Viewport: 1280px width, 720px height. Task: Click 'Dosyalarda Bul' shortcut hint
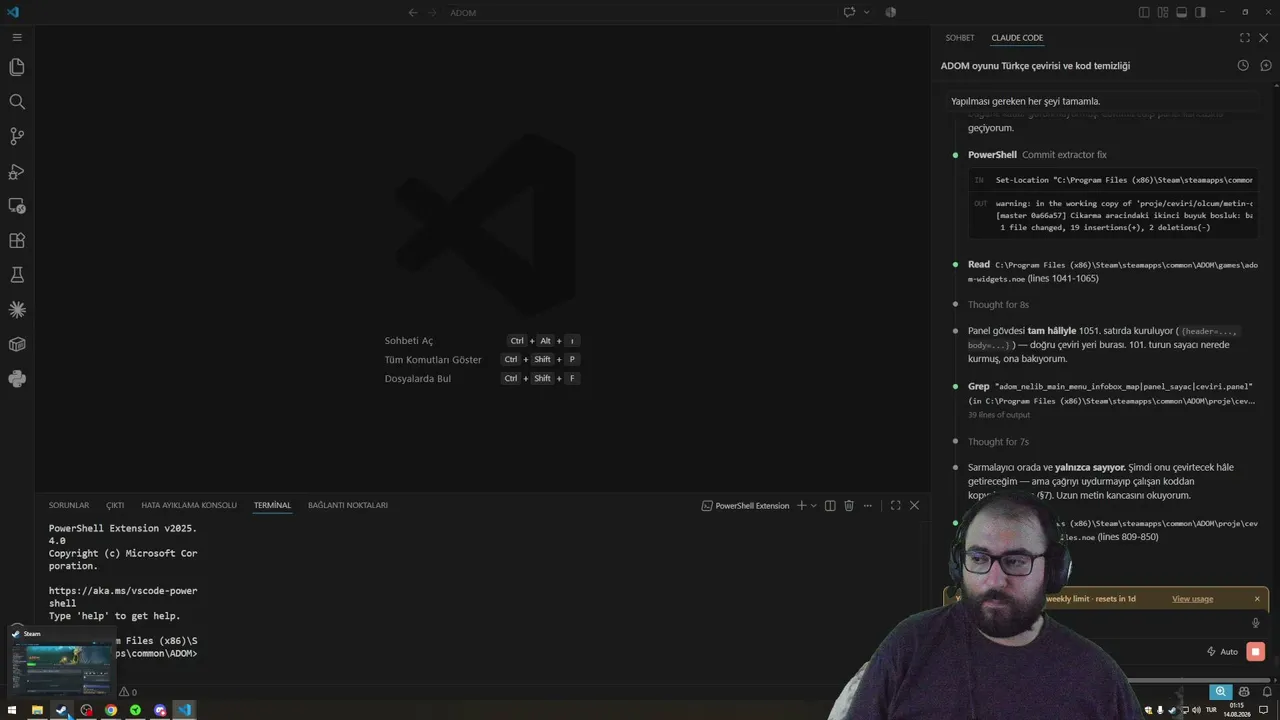[x=418, y=379]
